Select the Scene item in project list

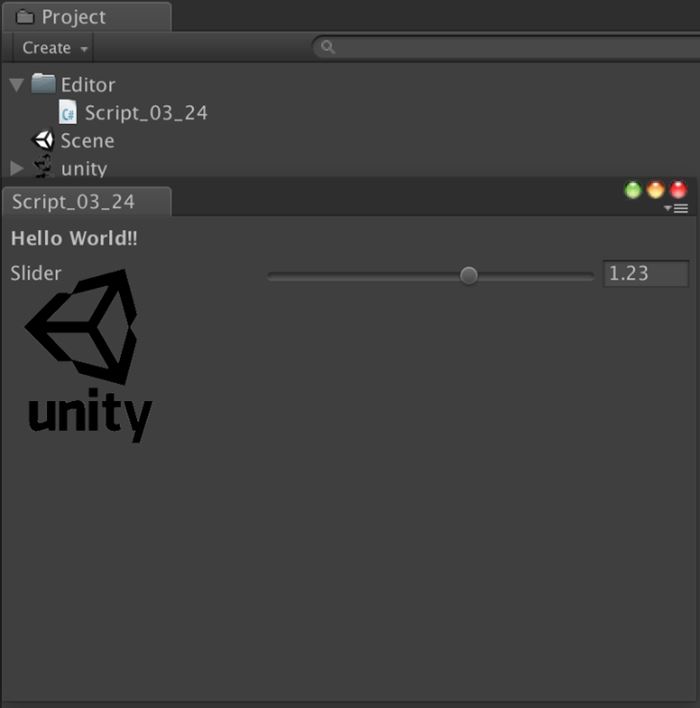click(x=87, y=141)
